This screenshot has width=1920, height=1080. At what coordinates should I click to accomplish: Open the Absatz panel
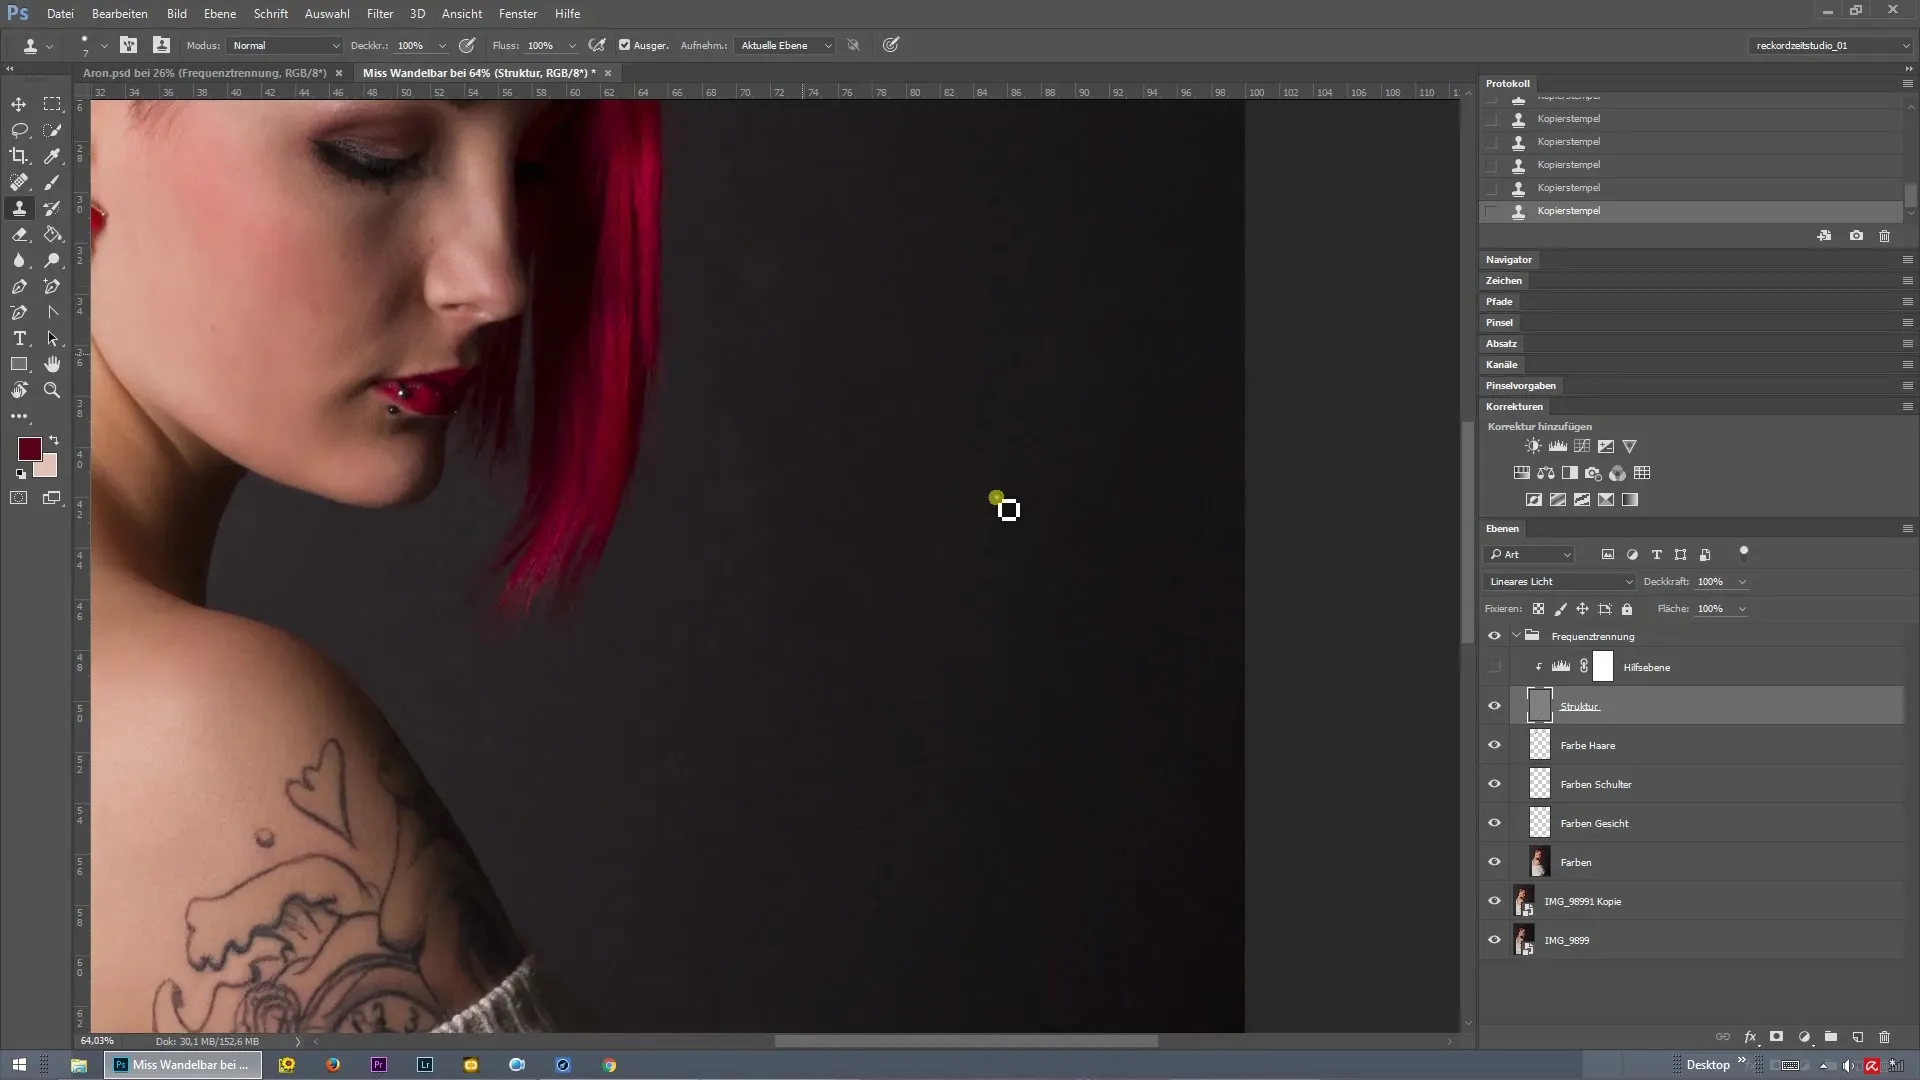tap(1501, 343)
